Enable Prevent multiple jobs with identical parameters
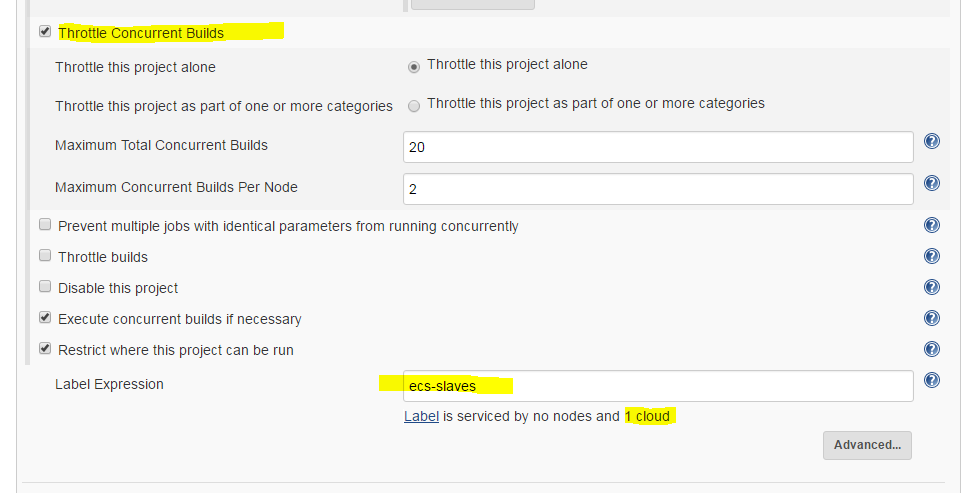 pyautogui.click(x=45, y=225)
